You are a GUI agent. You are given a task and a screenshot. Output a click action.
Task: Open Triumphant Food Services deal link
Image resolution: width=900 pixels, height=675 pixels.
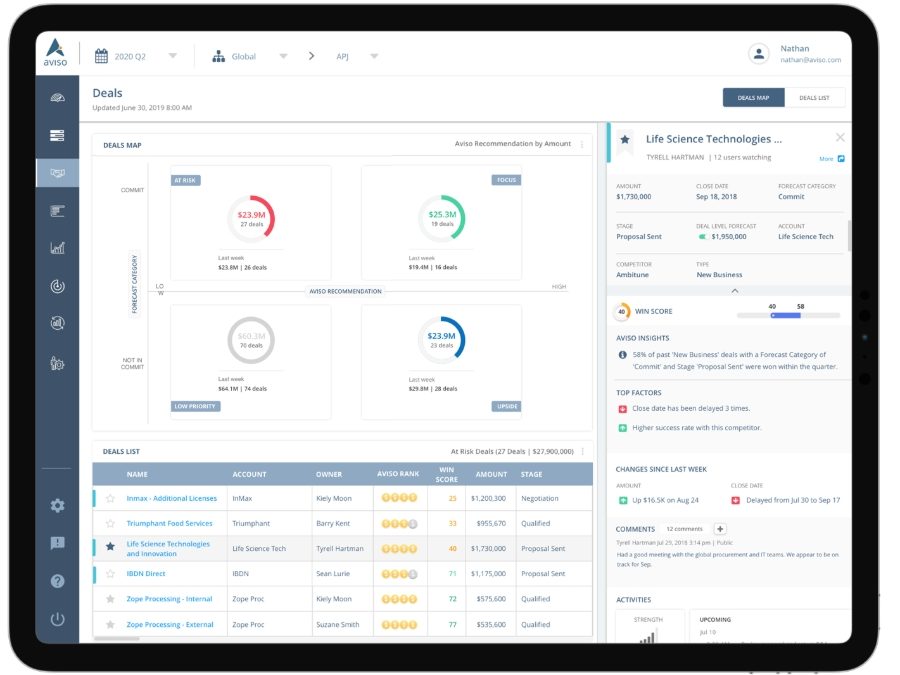169,523
